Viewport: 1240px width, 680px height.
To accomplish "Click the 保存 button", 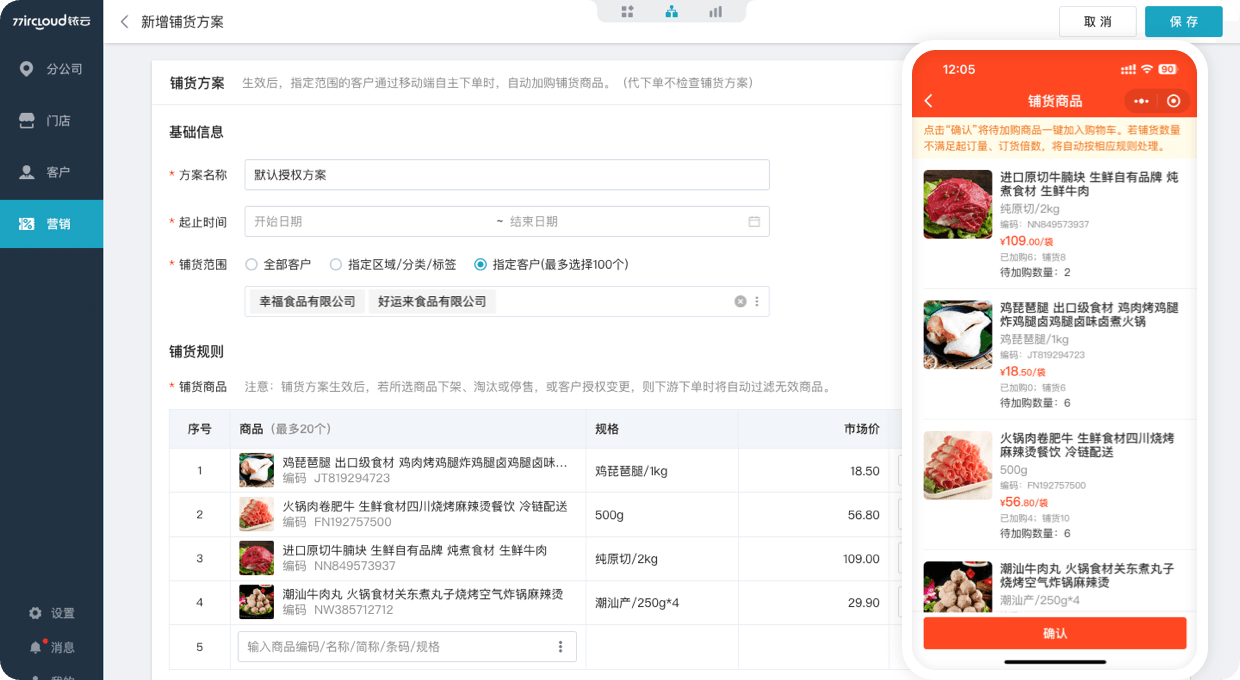I will (1183, 22).
